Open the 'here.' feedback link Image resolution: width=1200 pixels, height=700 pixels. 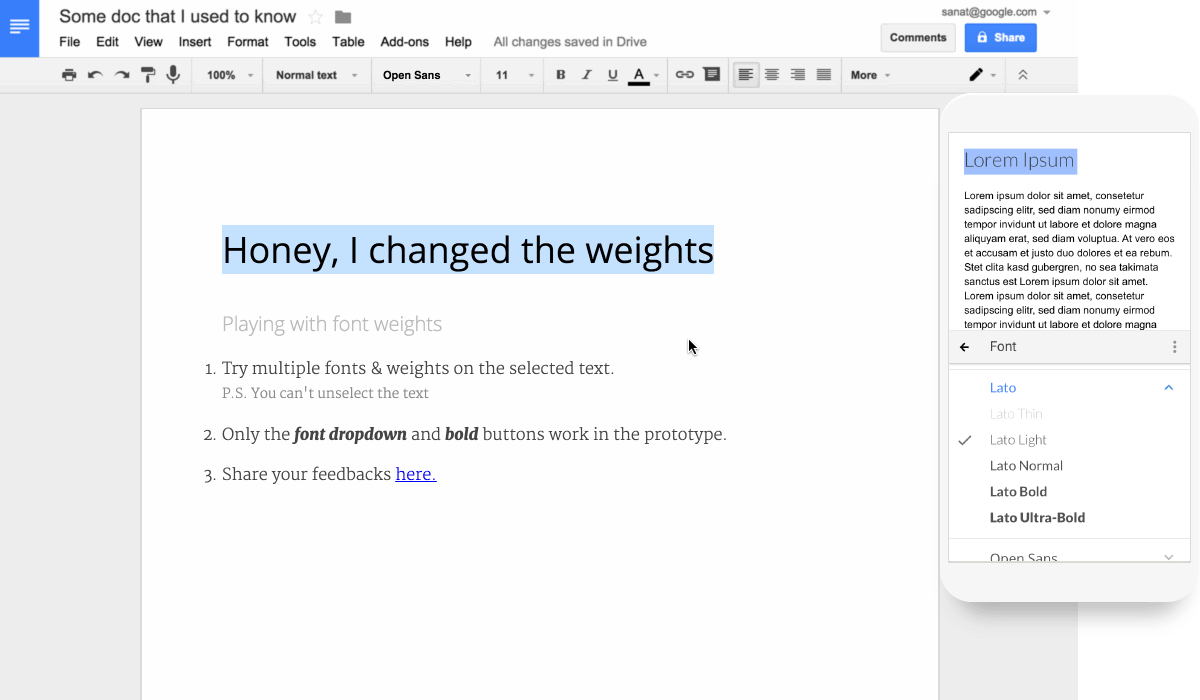pos(416,474)
